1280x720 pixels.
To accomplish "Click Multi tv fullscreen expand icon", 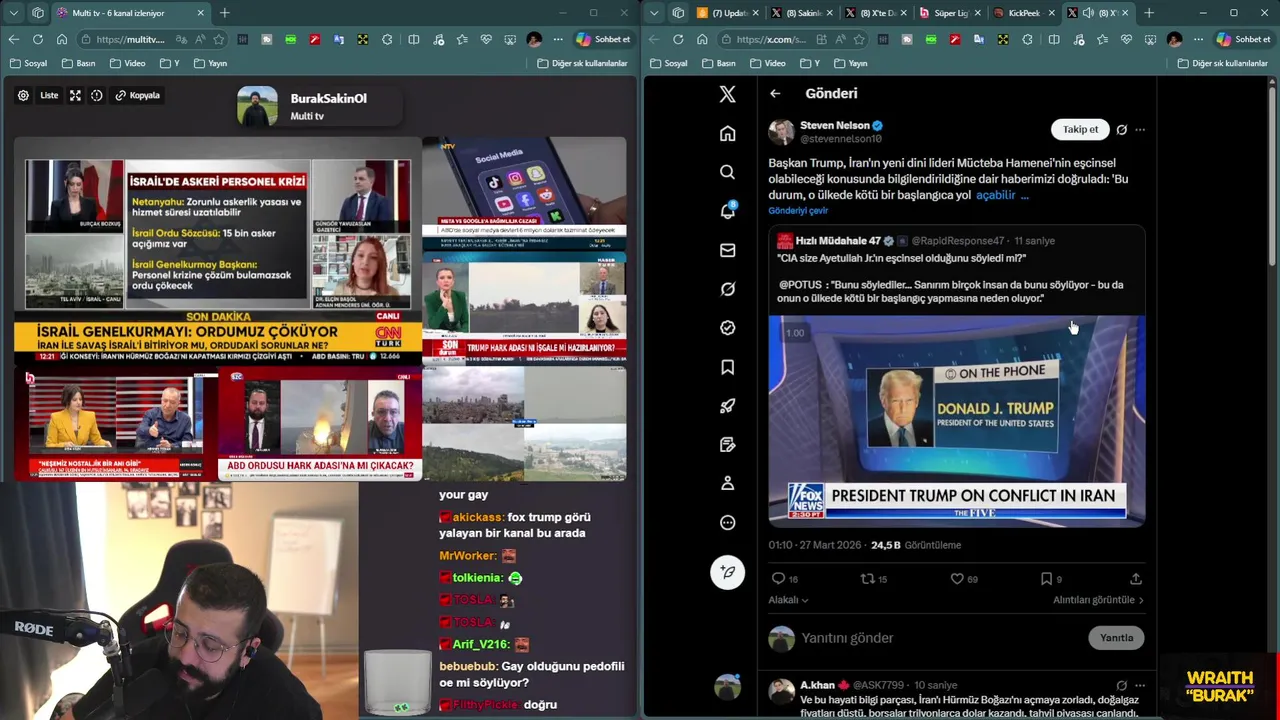I will [x=75, y=95].
